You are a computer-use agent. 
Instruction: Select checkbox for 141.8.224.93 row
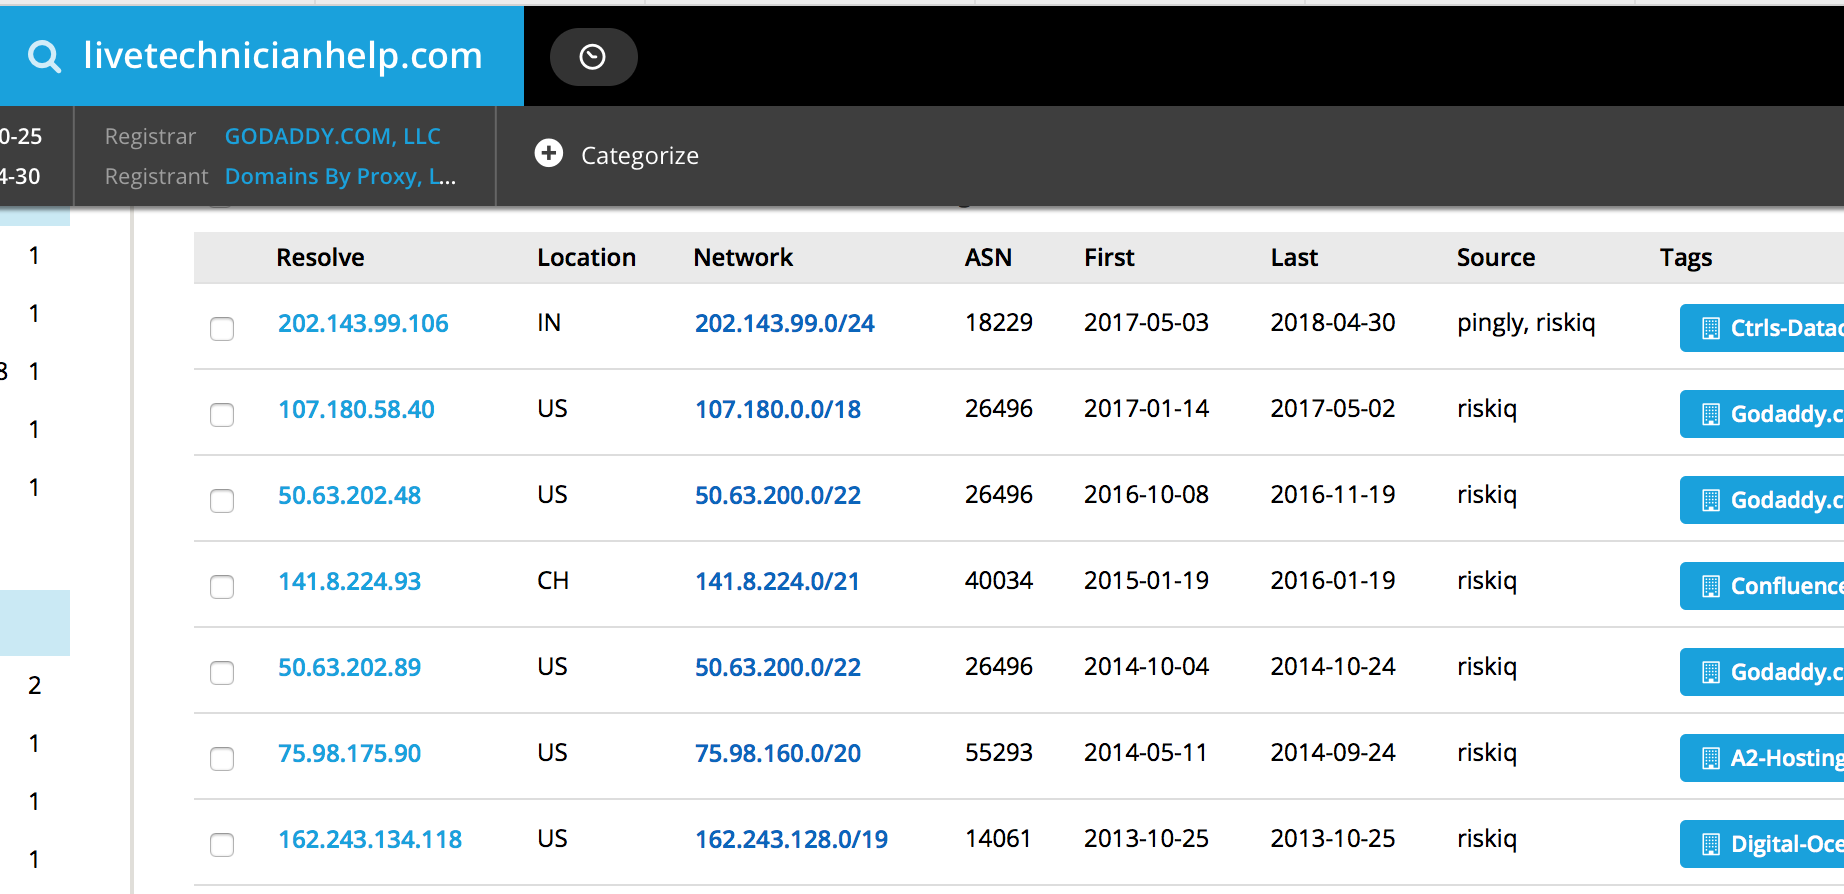222,587
